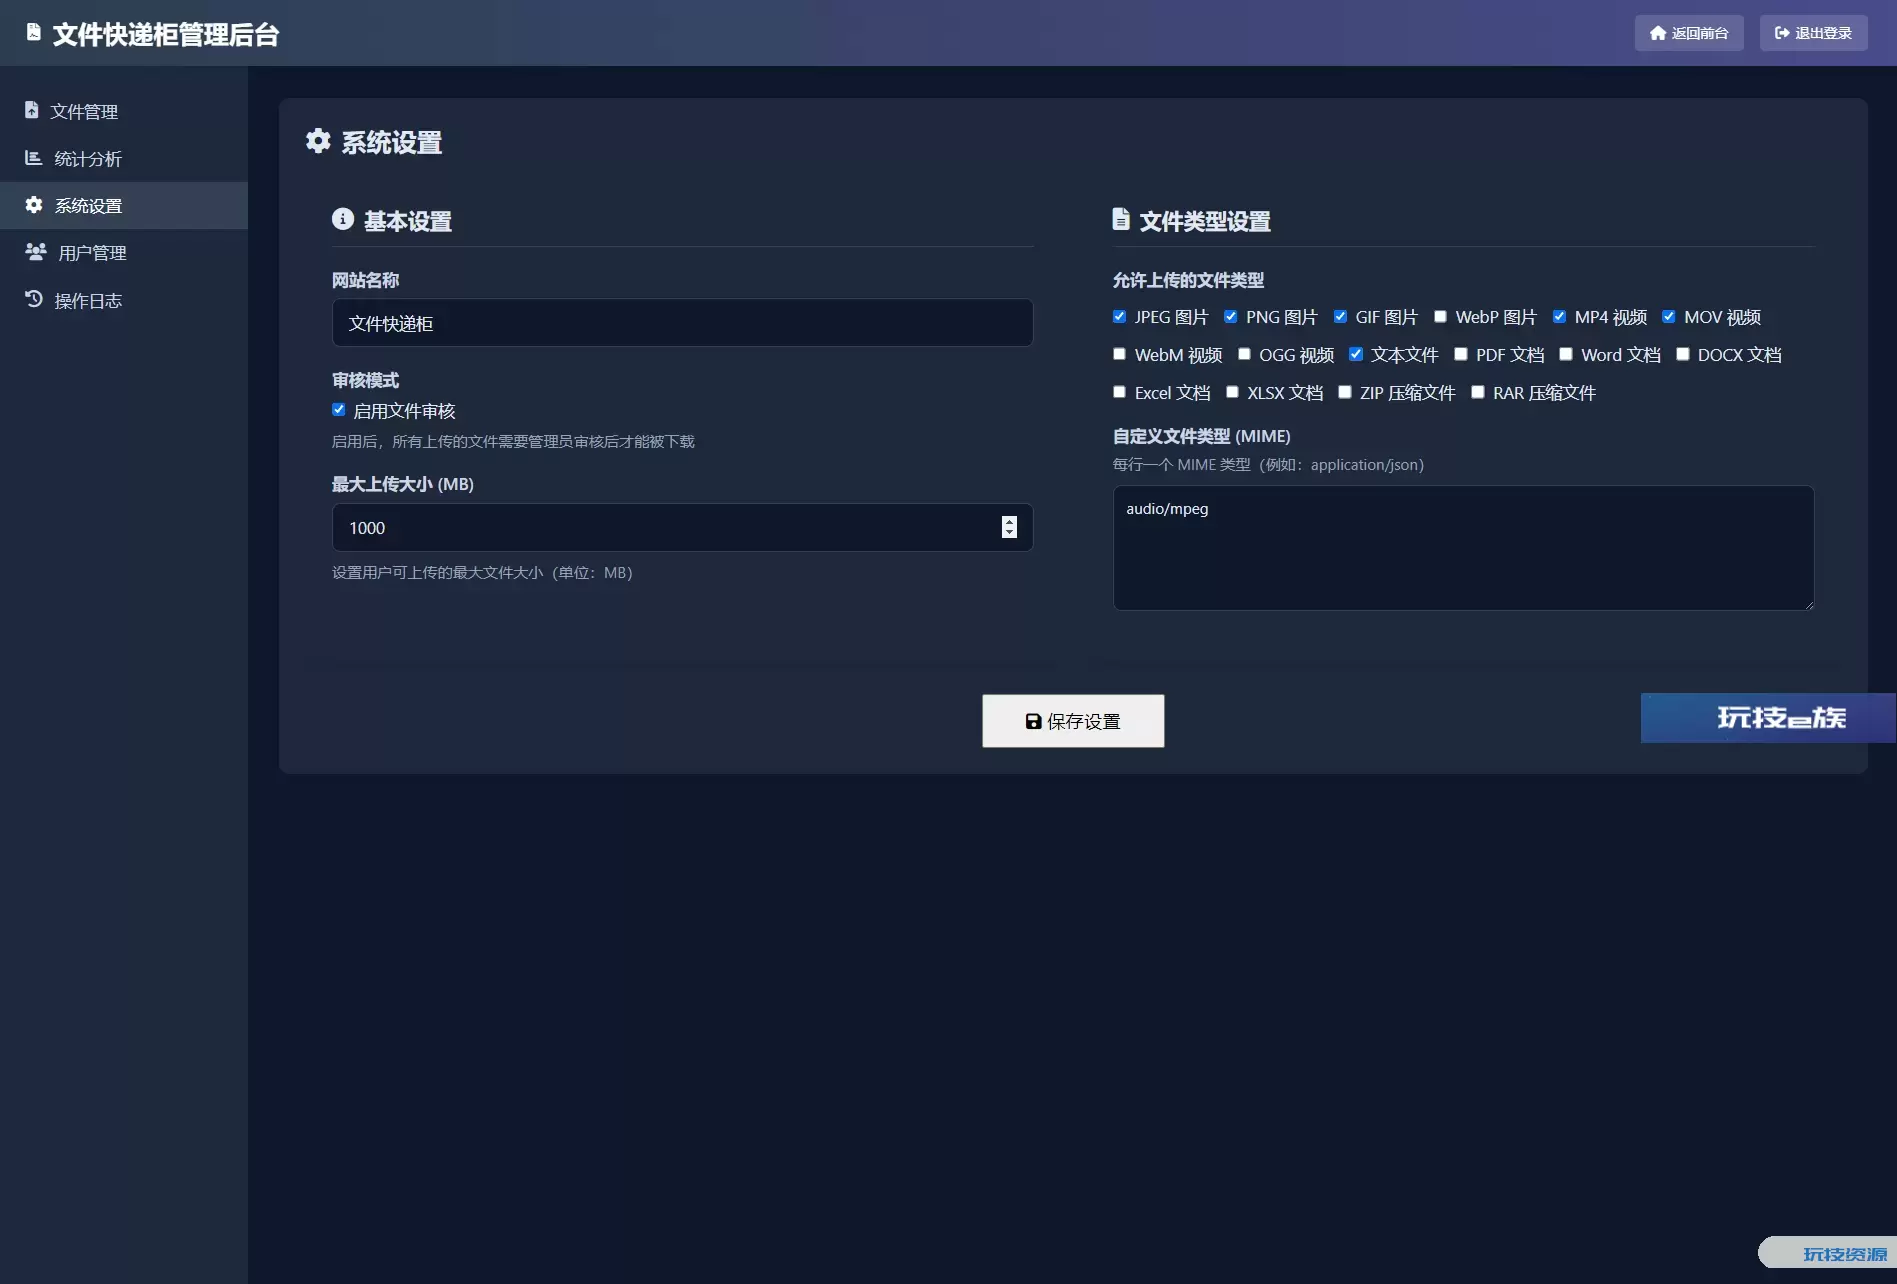This screenshot has width=1897, height=1284.
Task: Click the 保存设置 button
Action: (x=1073, y=721)
